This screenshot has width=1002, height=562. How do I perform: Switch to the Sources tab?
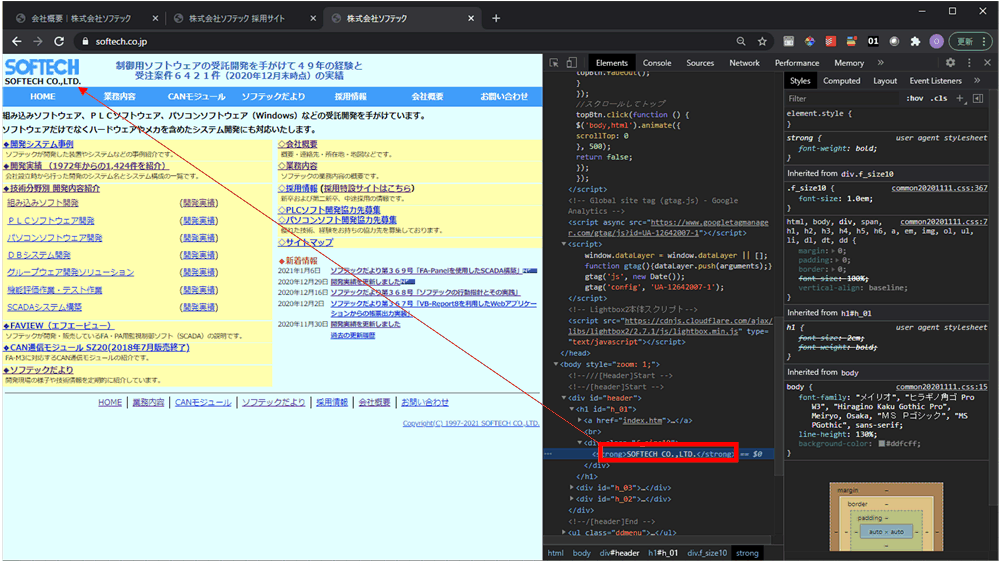700,63
